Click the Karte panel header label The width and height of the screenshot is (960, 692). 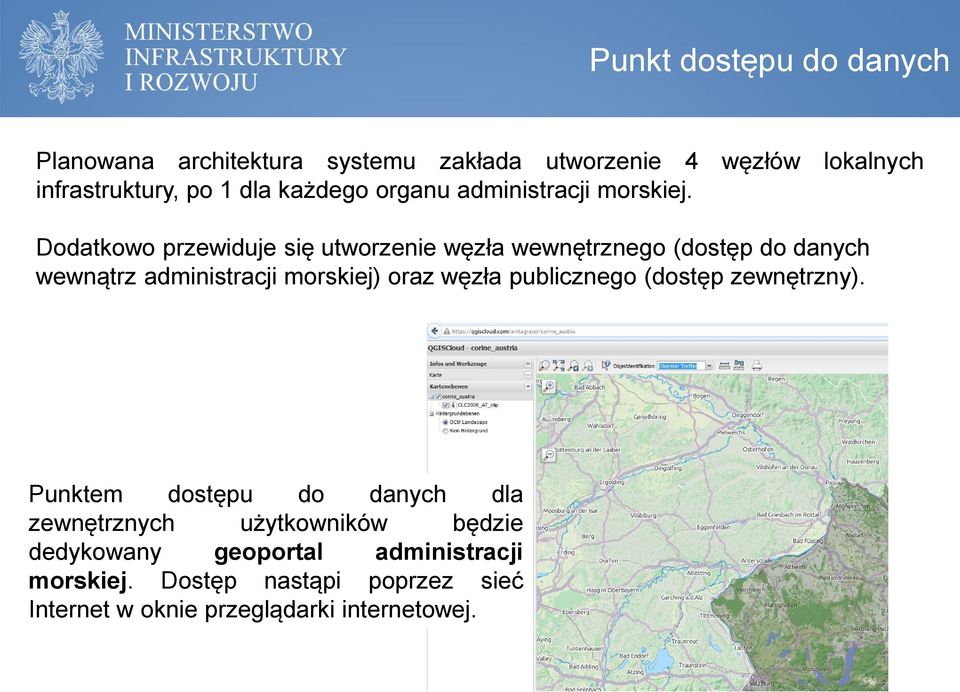[x=436, y=375]
